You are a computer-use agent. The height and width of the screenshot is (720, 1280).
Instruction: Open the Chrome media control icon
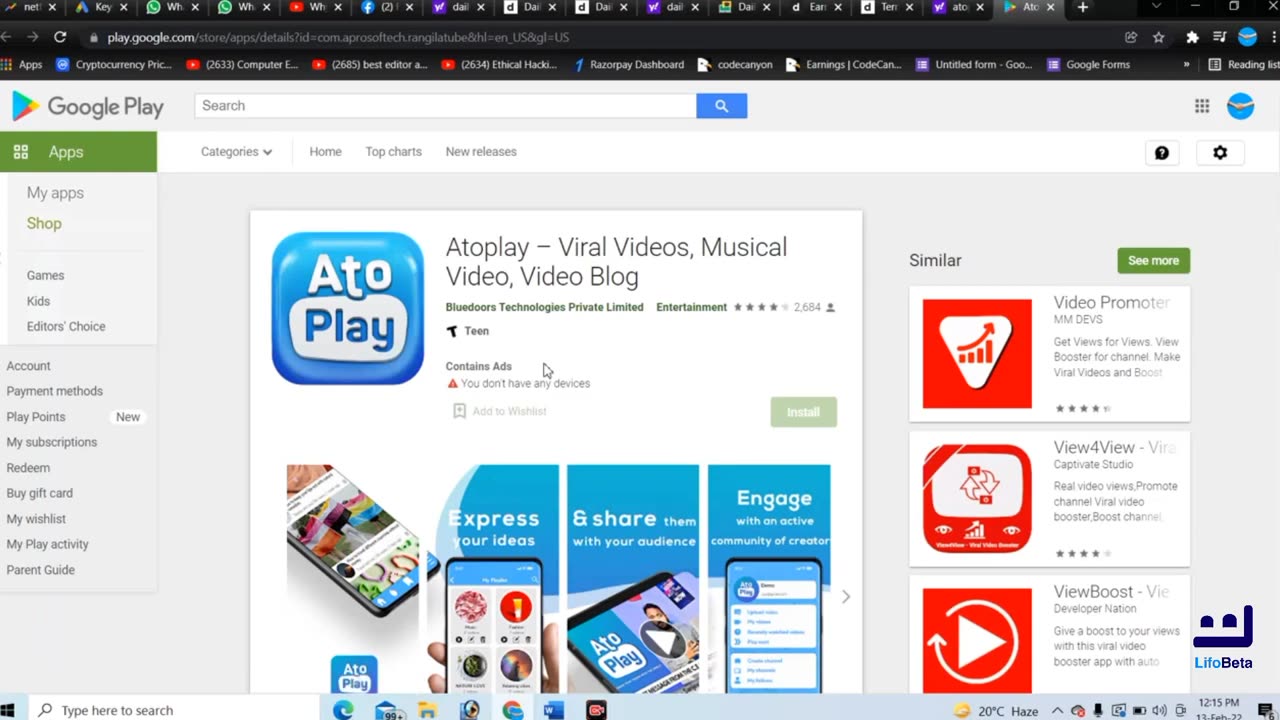[1219, 37]
